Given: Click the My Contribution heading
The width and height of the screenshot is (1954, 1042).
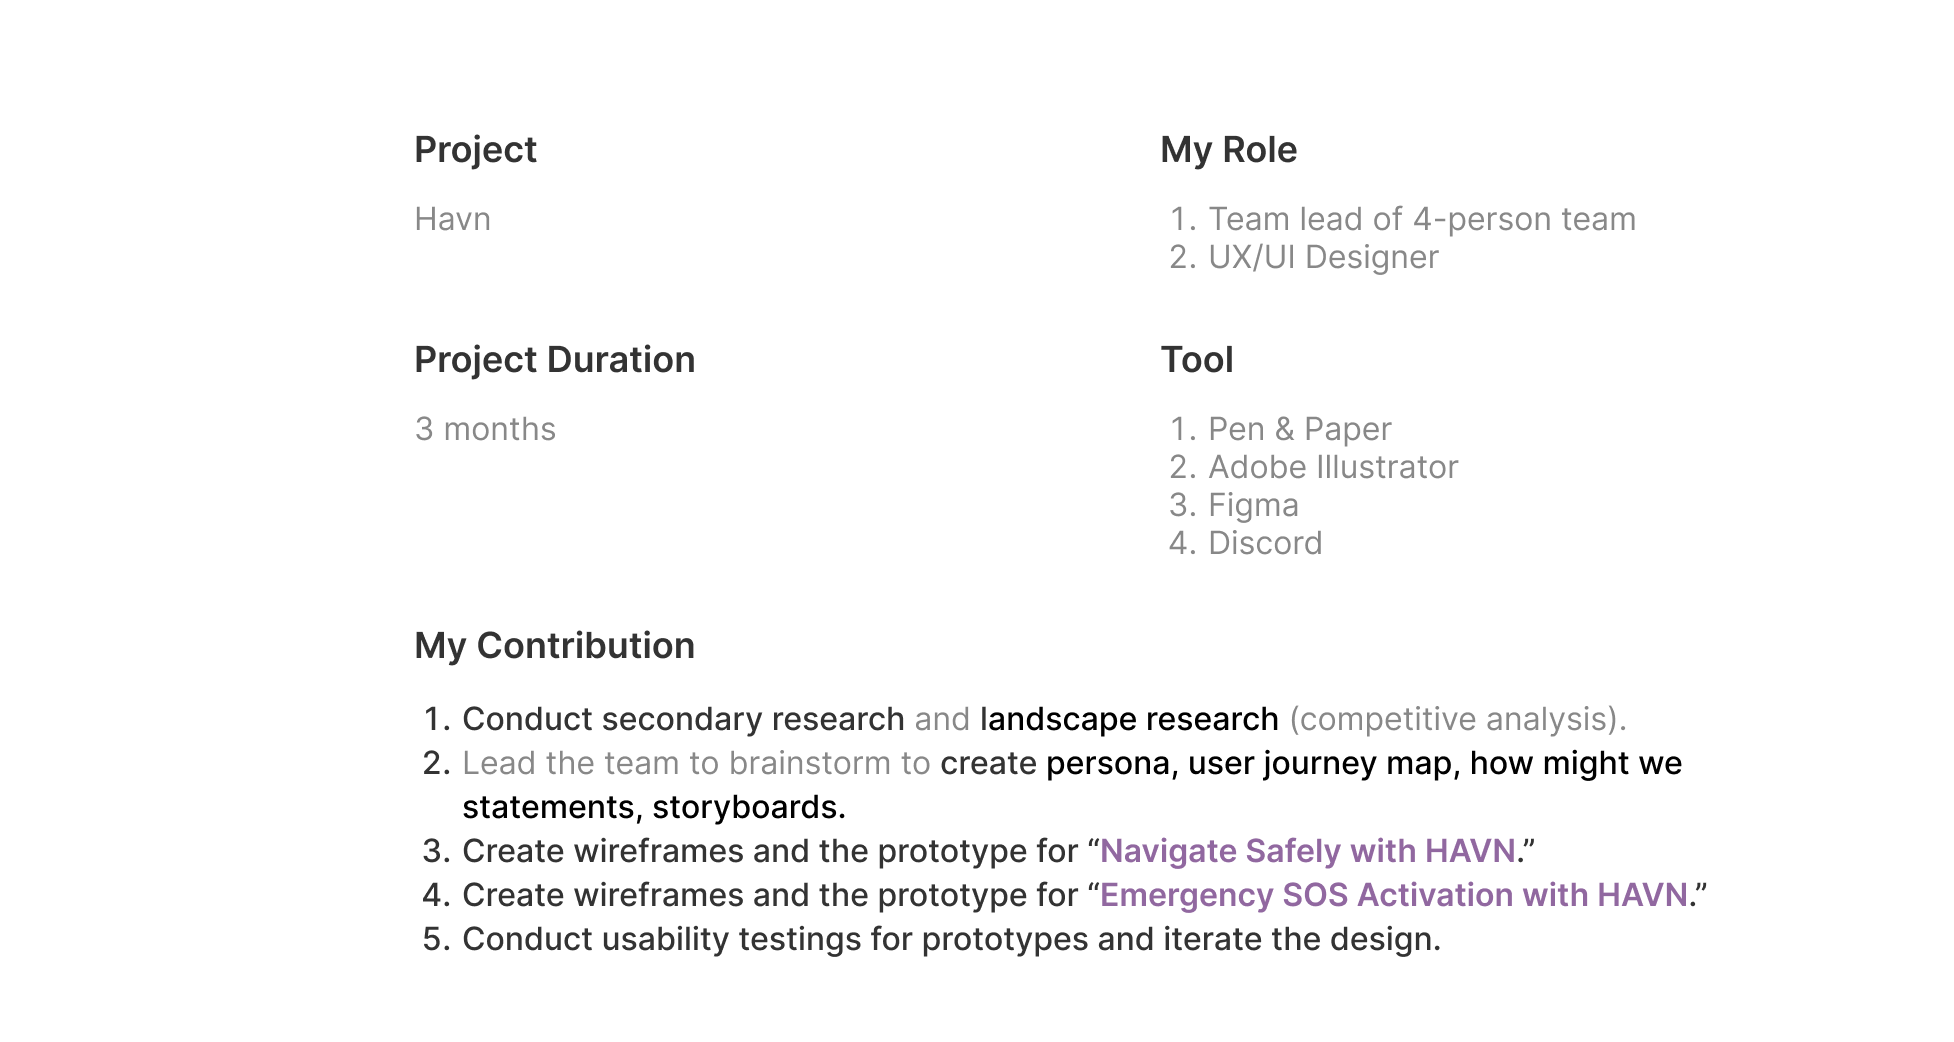Looking at the screenshot, I should [x=555, y=646].
